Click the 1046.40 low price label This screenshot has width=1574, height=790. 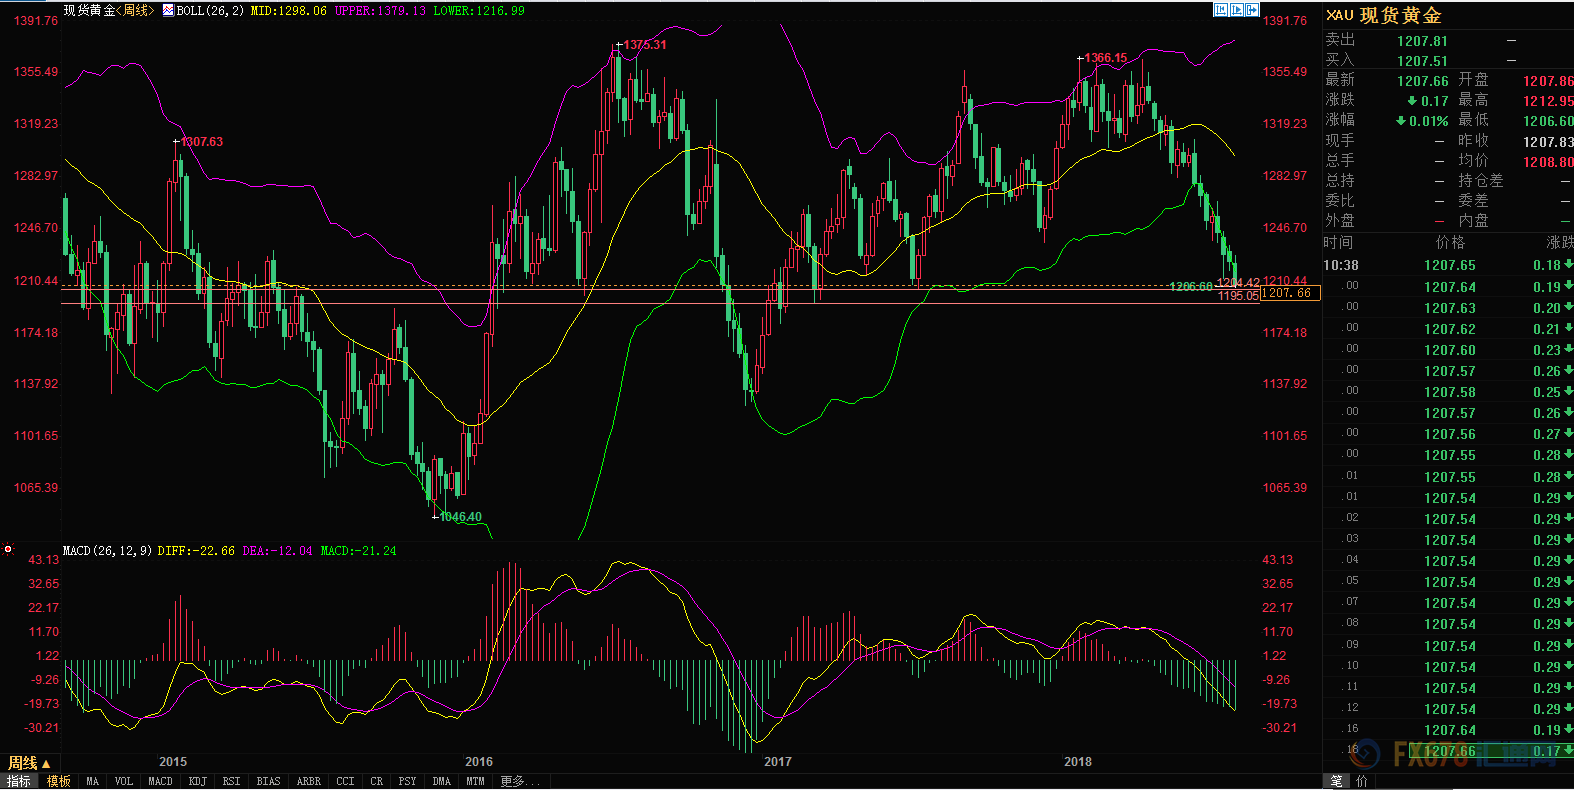pyautogui.click(x=461, y=517)
